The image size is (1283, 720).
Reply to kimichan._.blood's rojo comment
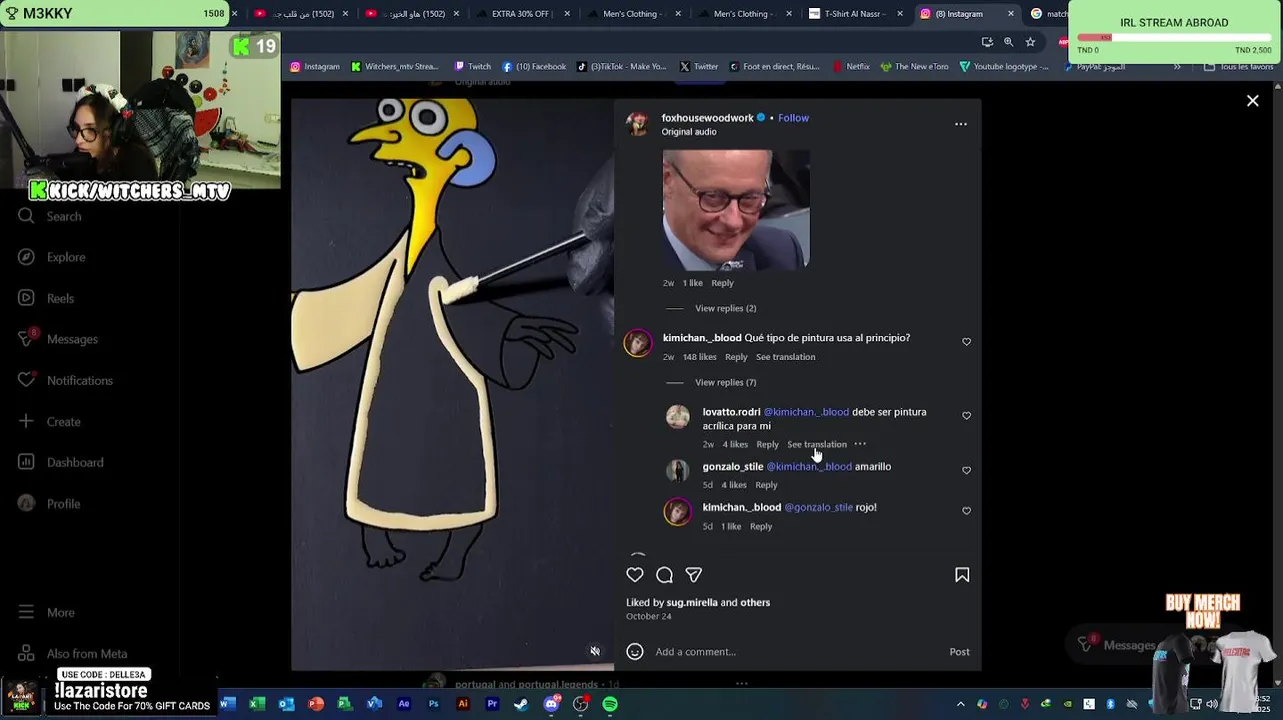pos(761,526)
